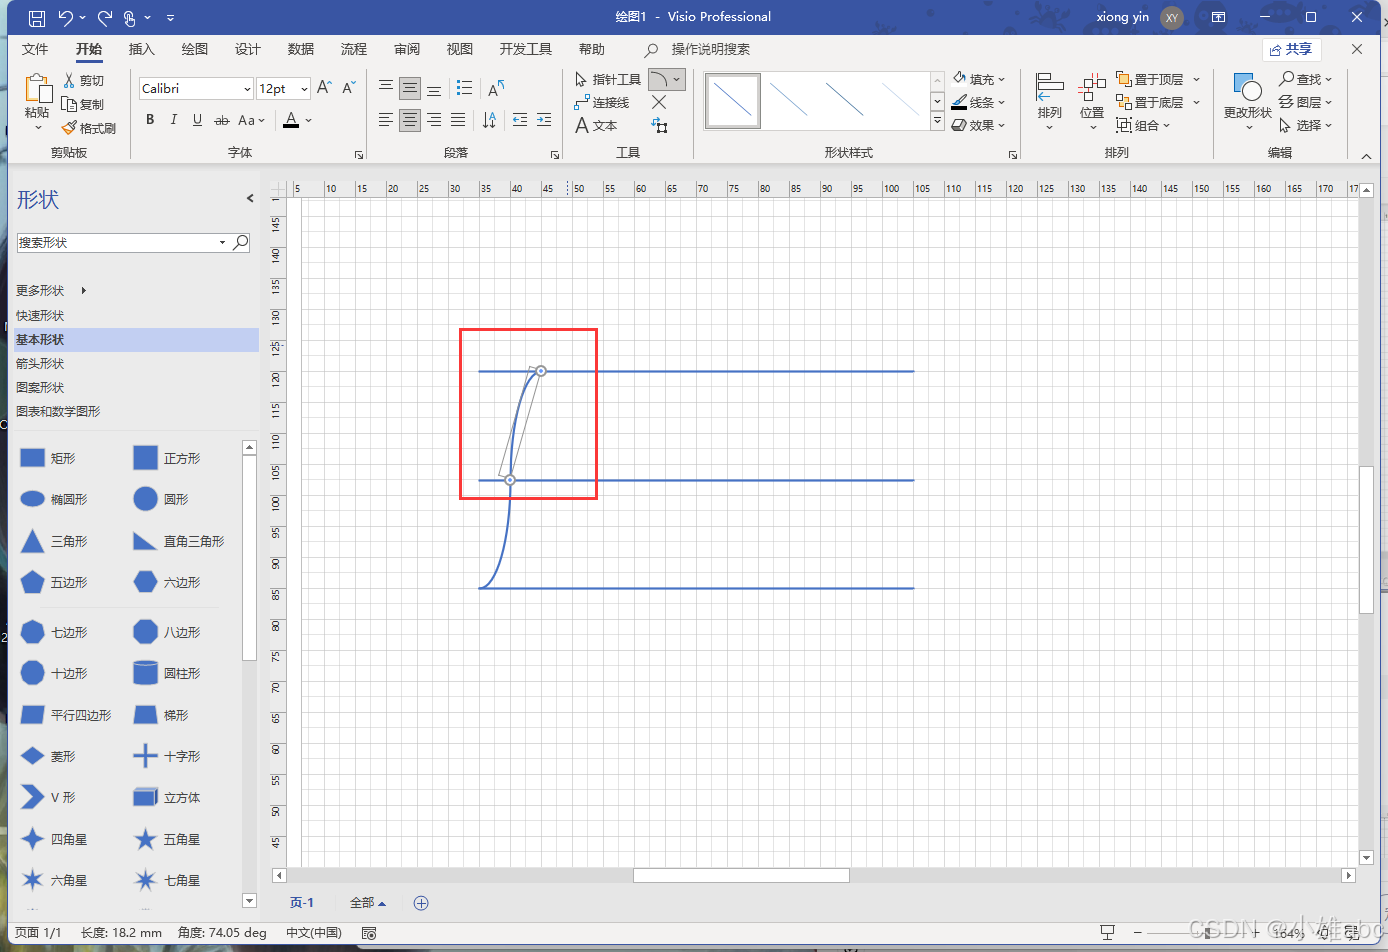
Task: Click the text direction rotate icon
Action: coord(496,89)
